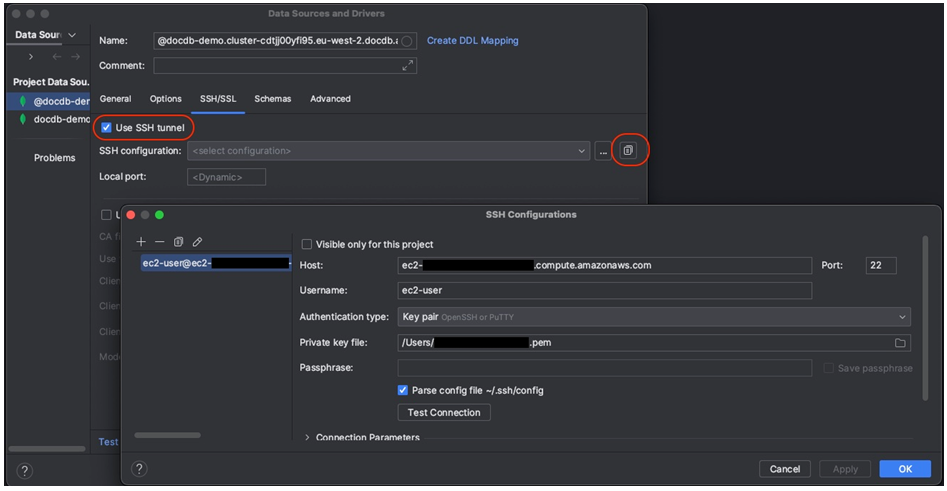Click the remove SSH configuration minus icon
The height and width of the screenshot is (491, 947).
[159, 242]
